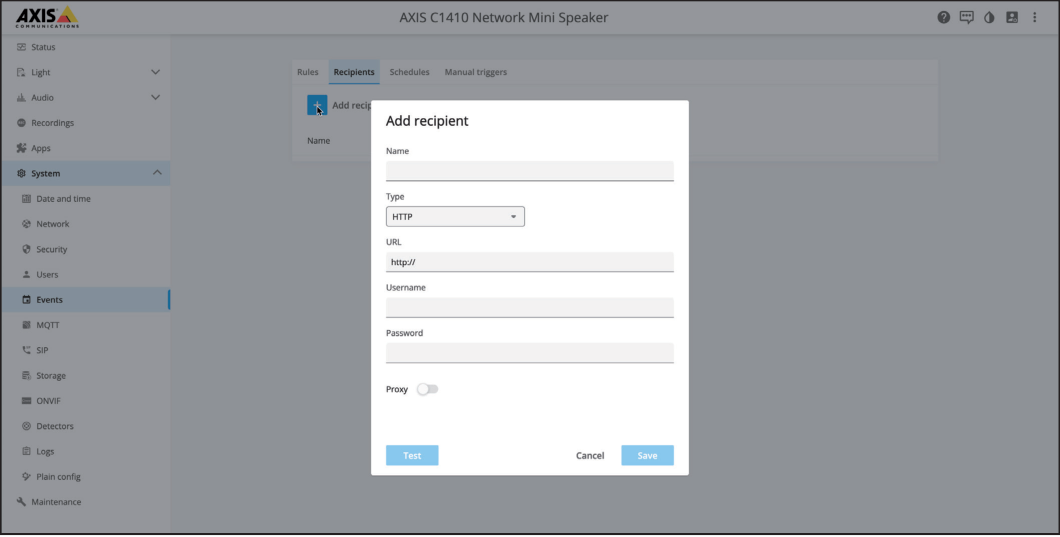
Task: Open the Status menu label
Action: point(43,47)
